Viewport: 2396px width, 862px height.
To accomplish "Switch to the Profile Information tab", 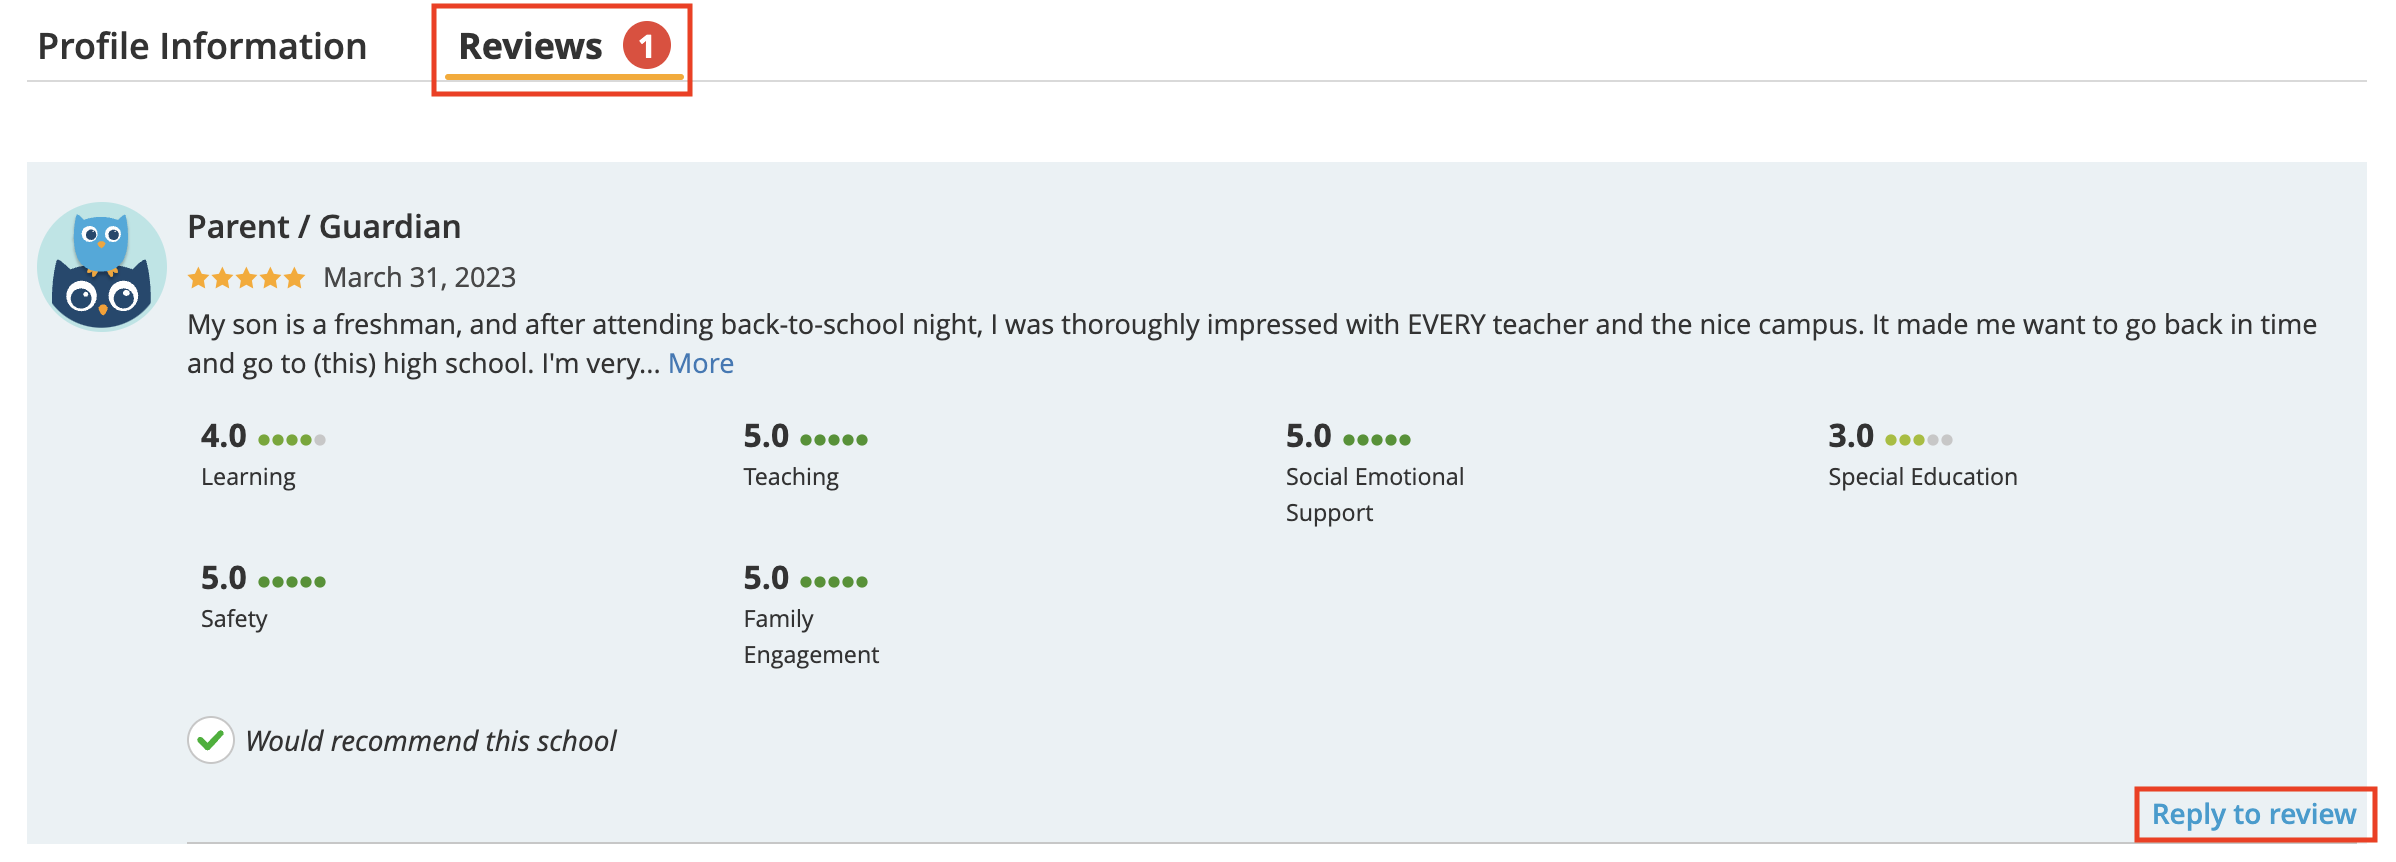I will tap(202, 46).
